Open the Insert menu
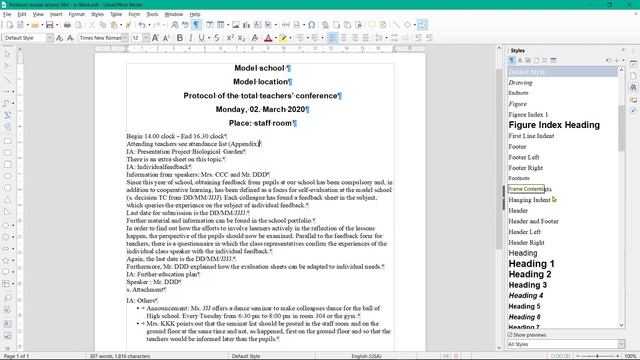This screenshot has height=360, width=640. coord(56,14)
